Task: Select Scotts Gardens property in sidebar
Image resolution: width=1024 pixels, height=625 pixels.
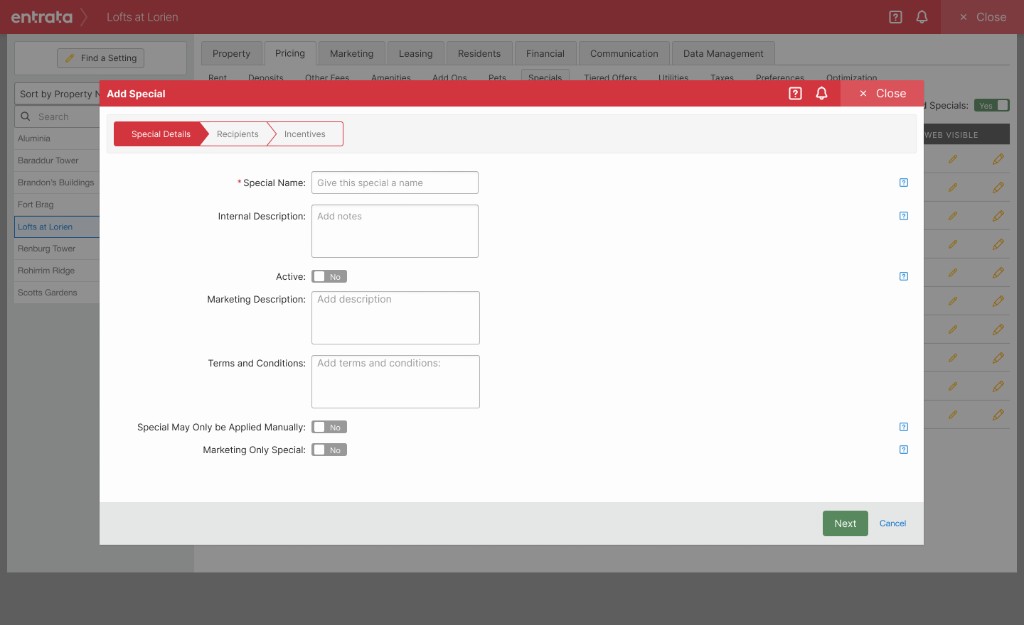Action: coord(57,293)
